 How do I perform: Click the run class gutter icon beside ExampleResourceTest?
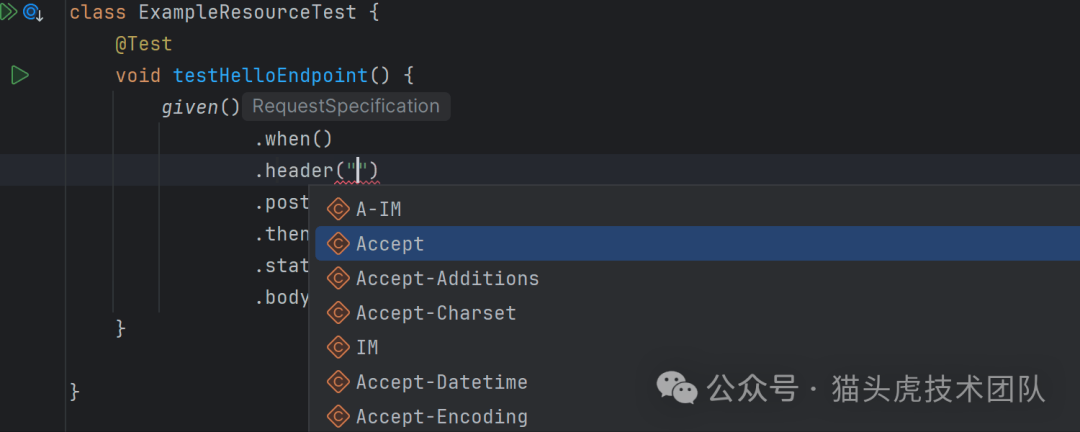point(9,13)
